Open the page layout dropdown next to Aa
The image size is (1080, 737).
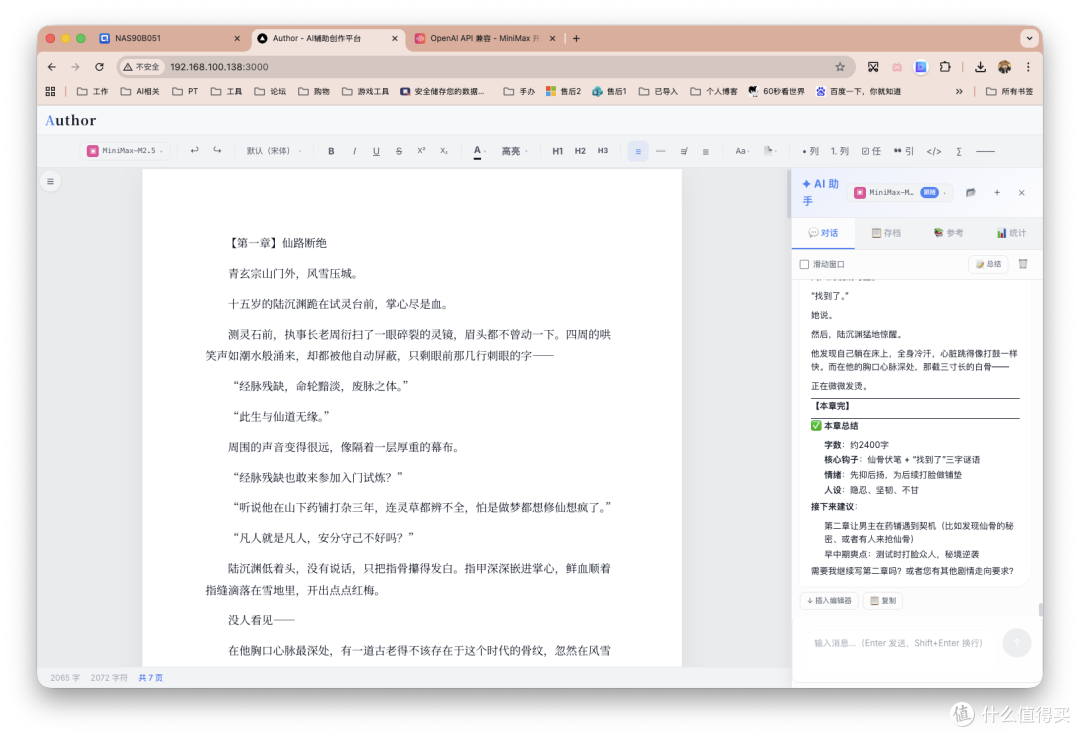coord(771,151)
